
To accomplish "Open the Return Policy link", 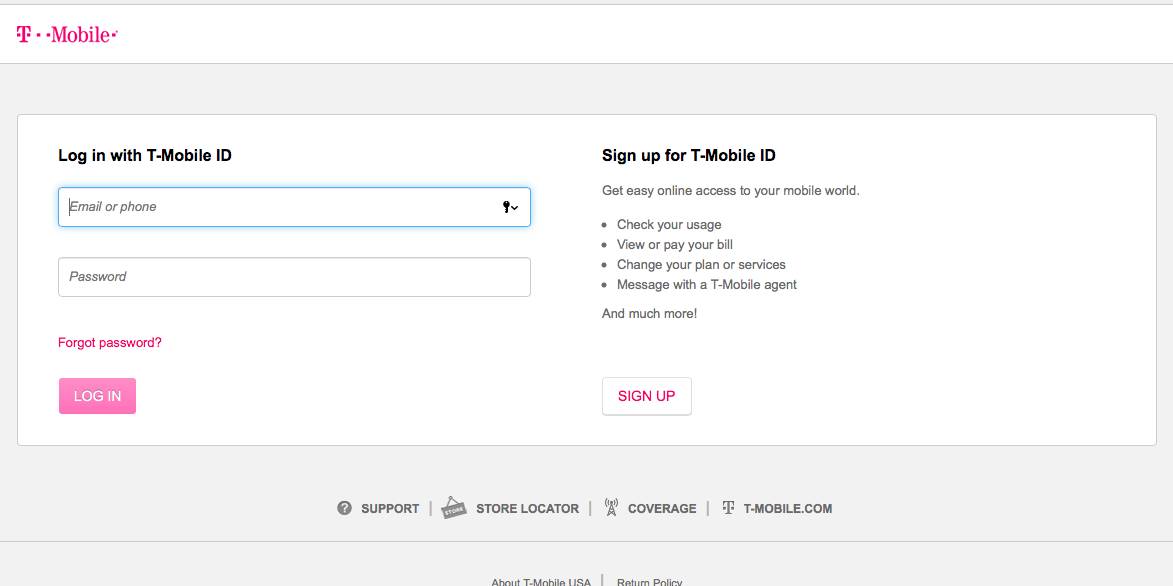I will click(x=650, y=582).
